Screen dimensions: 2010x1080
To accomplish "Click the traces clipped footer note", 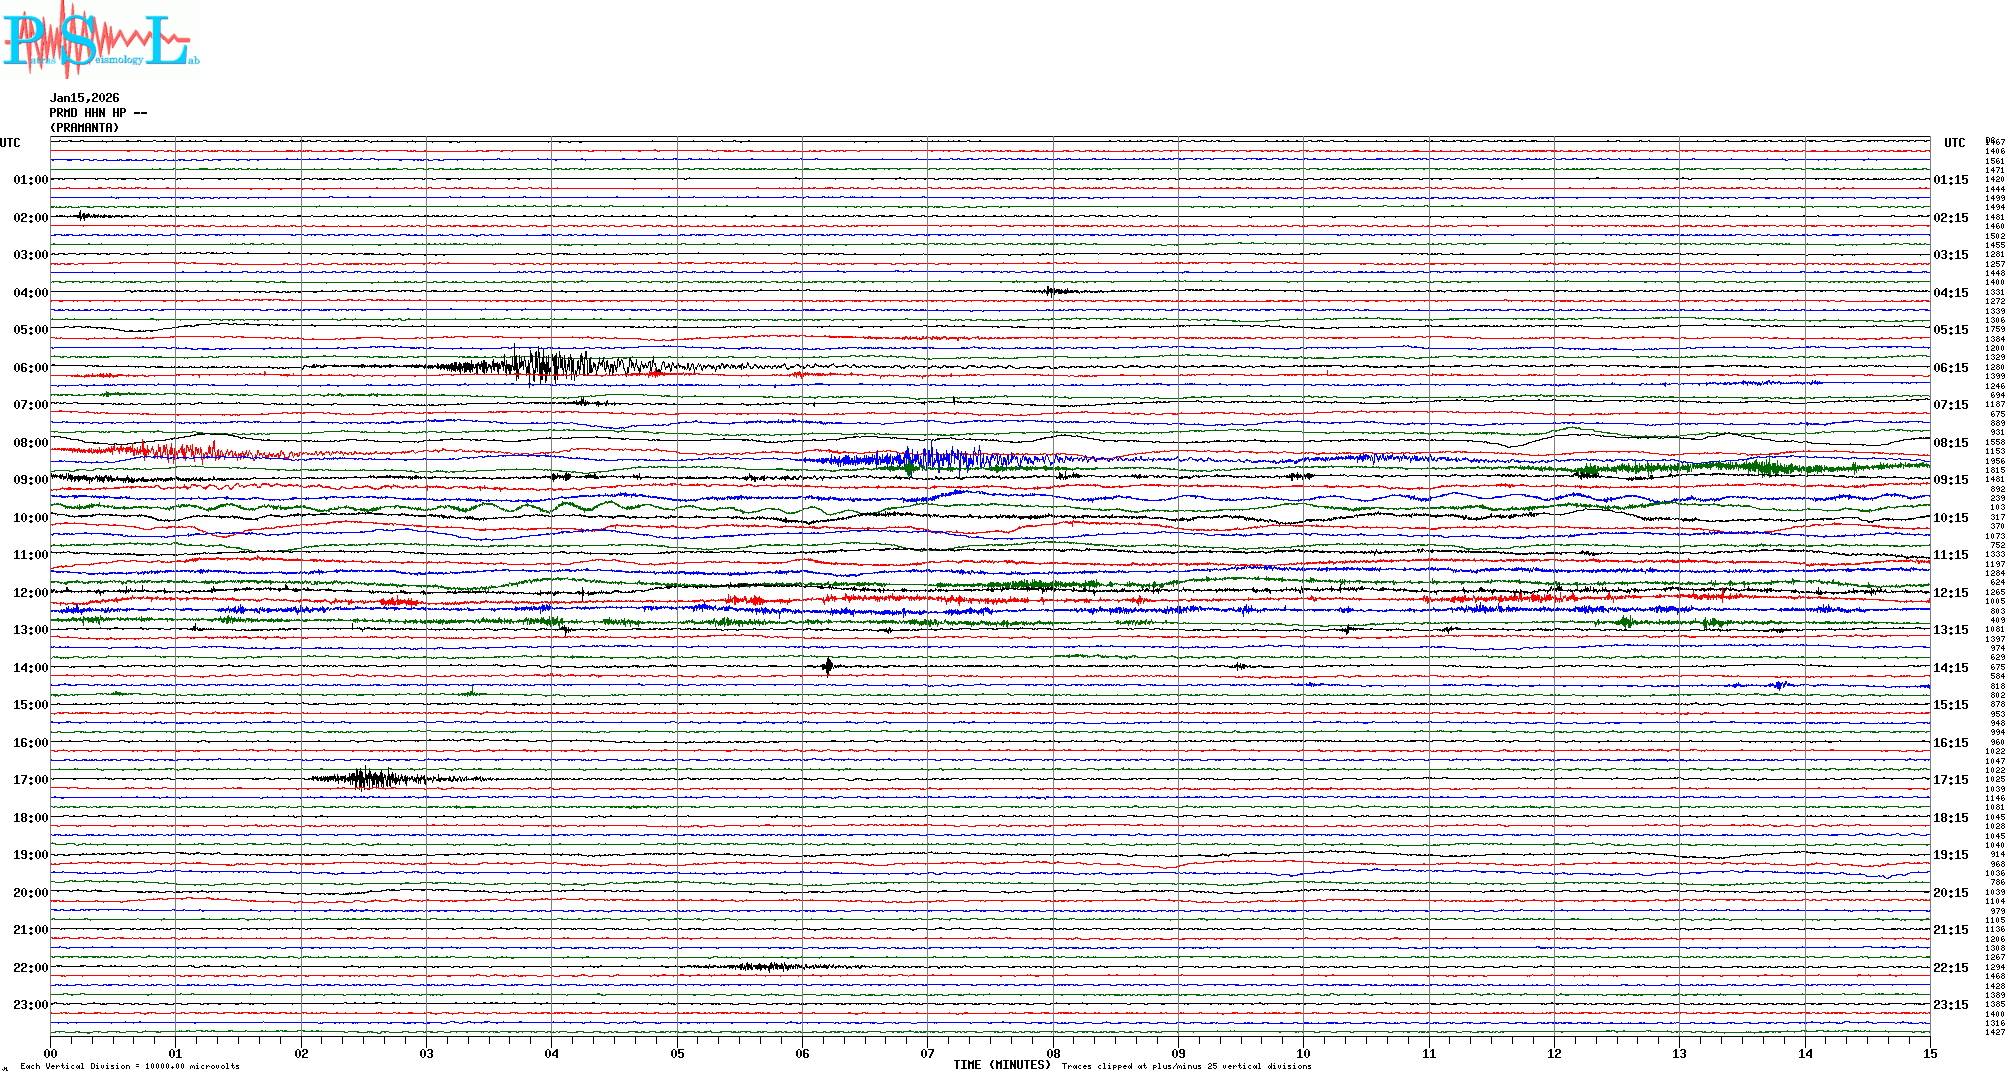I will (1186, 1066).
